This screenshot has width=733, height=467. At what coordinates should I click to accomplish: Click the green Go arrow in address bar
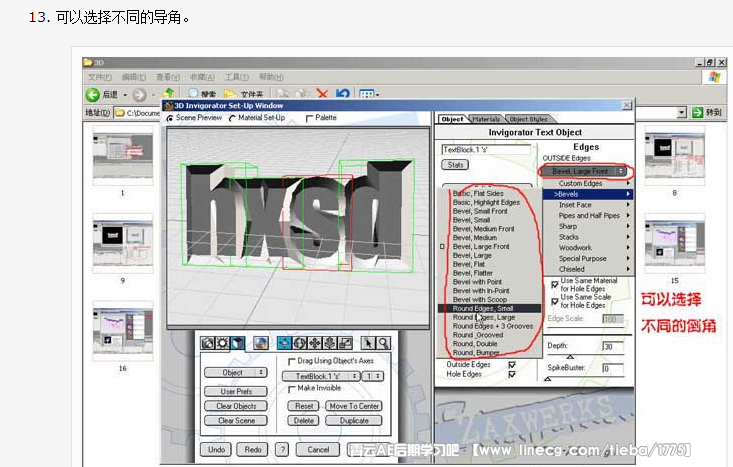tap(697, 112)
